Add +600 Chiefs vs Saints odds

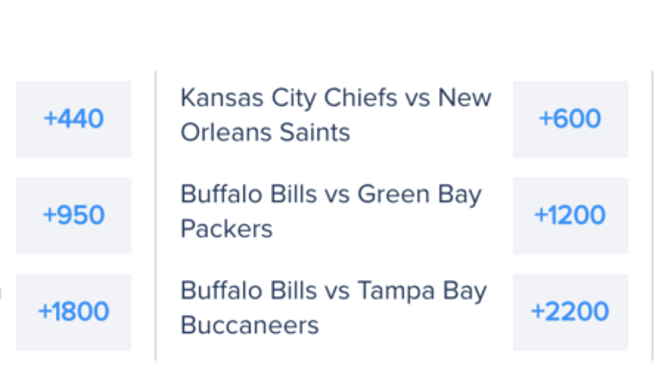[x=570, y=119]
